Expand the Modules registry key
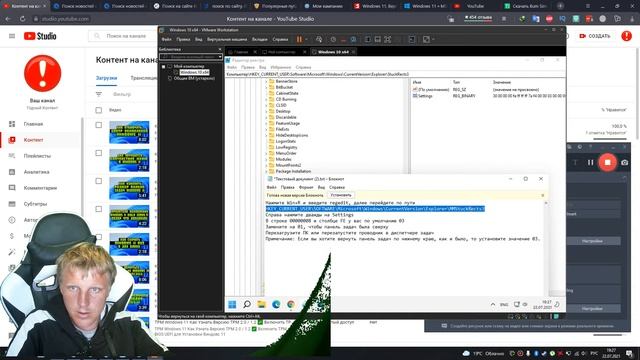This screenshot has width=640, height=360. [266, 159]
